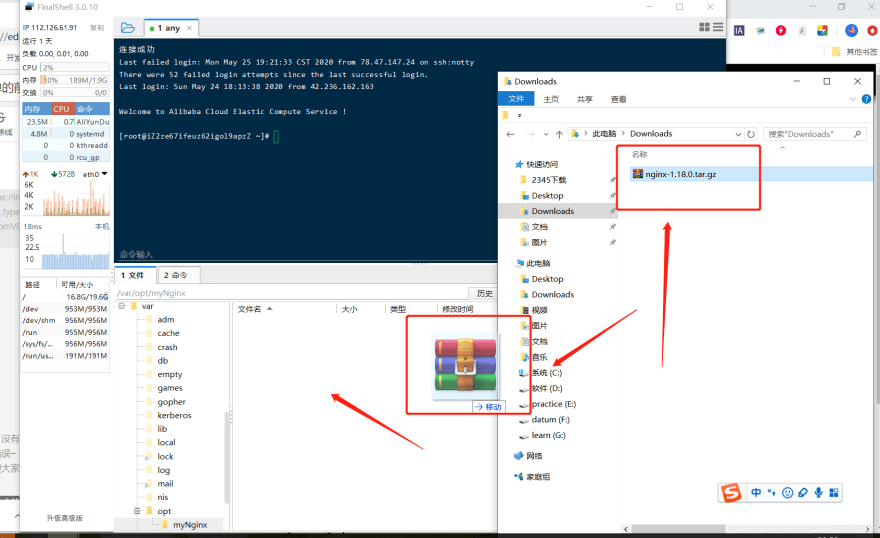Select the cache folder in tree
Viewport: 880px width, 538px height.
[168, 333]
